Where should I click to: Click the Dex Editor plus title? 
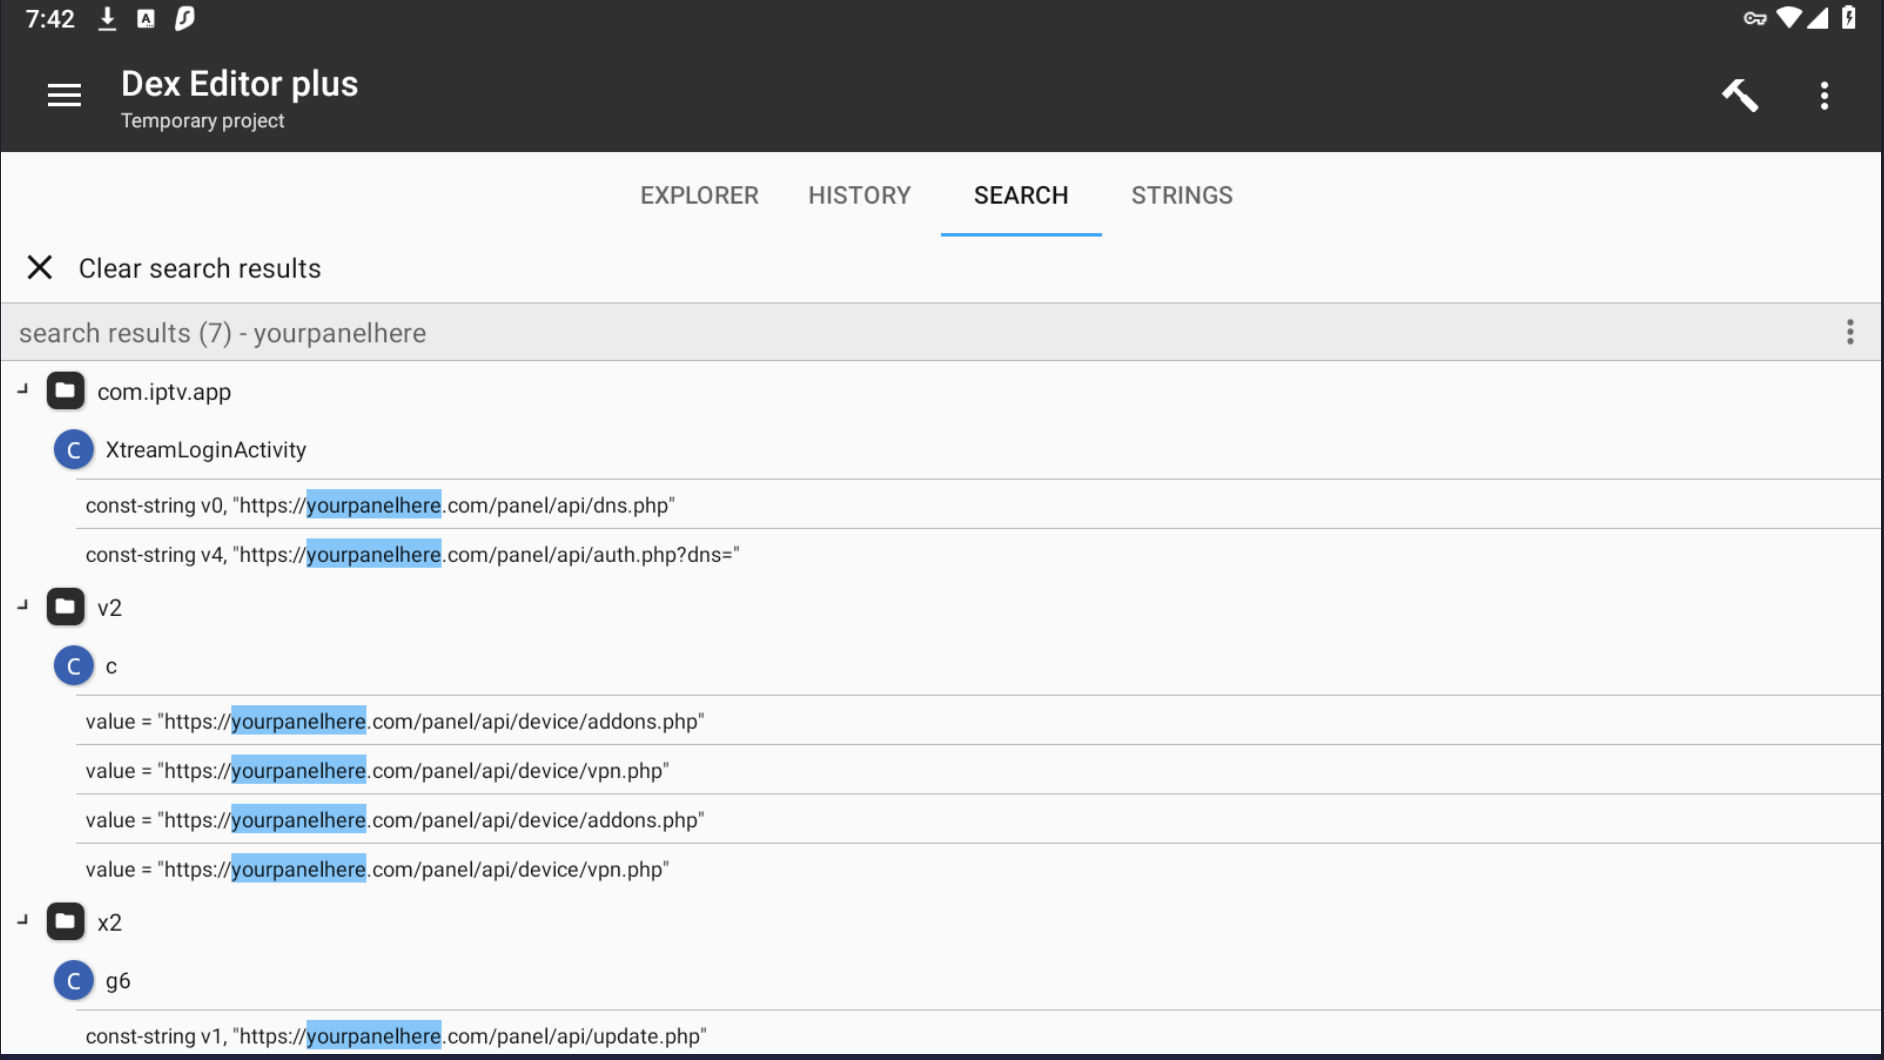[x=240, y=84]
